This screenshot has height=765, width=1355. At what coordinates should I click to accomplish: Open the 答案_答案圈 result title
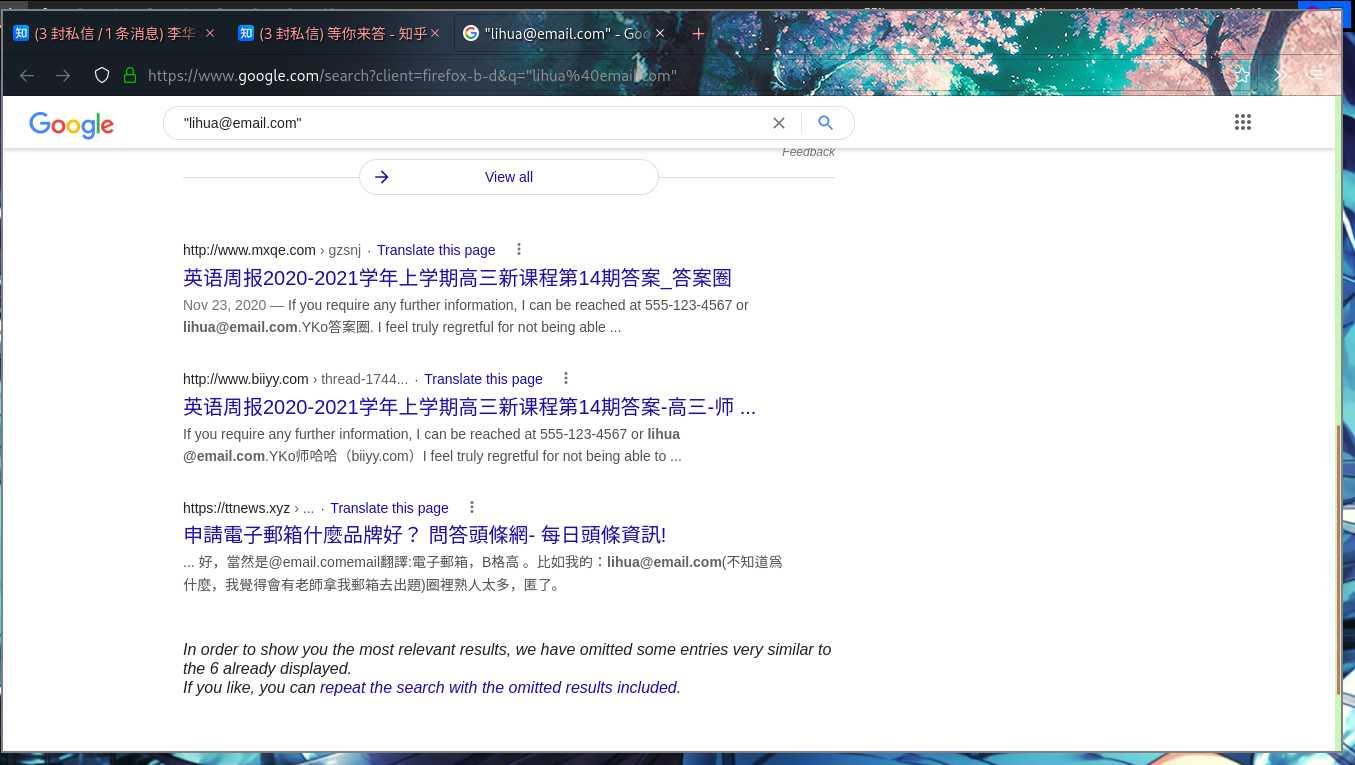pos(457,278)
